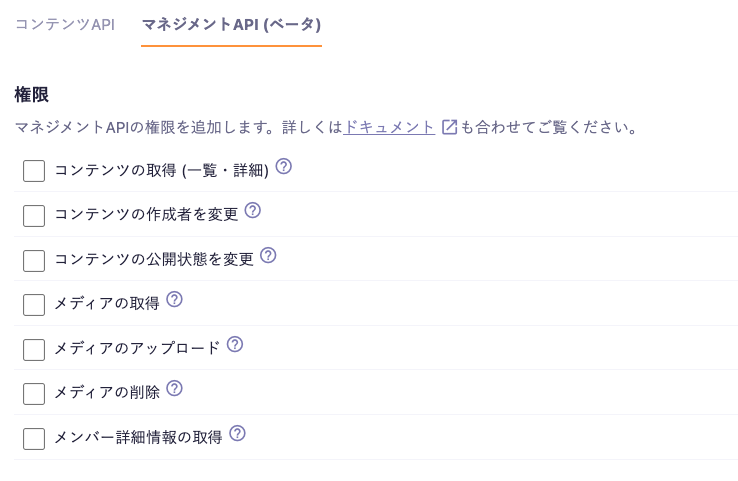Tick the コンテンツの公開状態を変更 checkbox
The height and width of the screenshot is (481, 738).
(x=34, y=260)
